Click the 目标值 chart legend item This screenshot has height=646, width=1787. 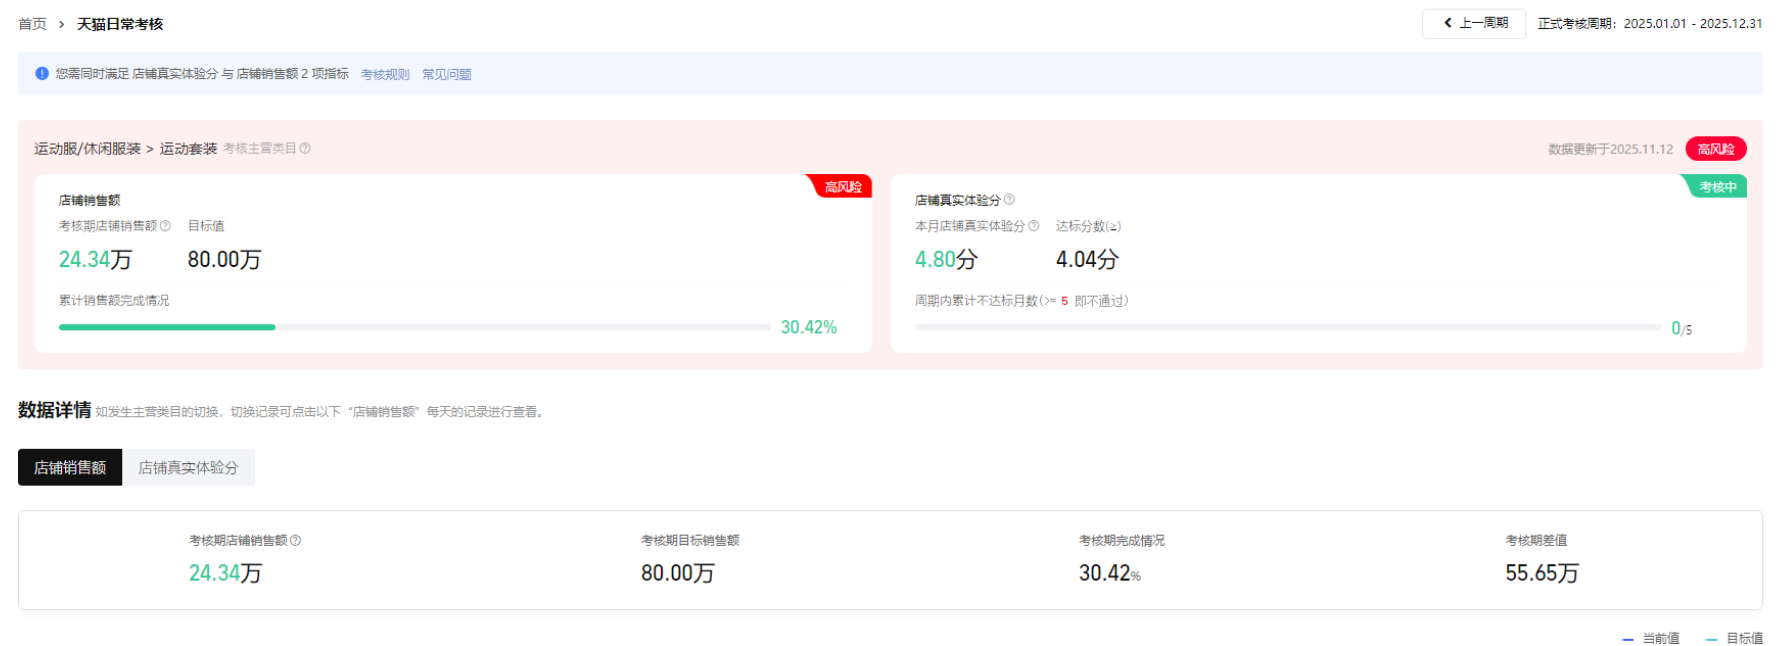point(1735,638)
